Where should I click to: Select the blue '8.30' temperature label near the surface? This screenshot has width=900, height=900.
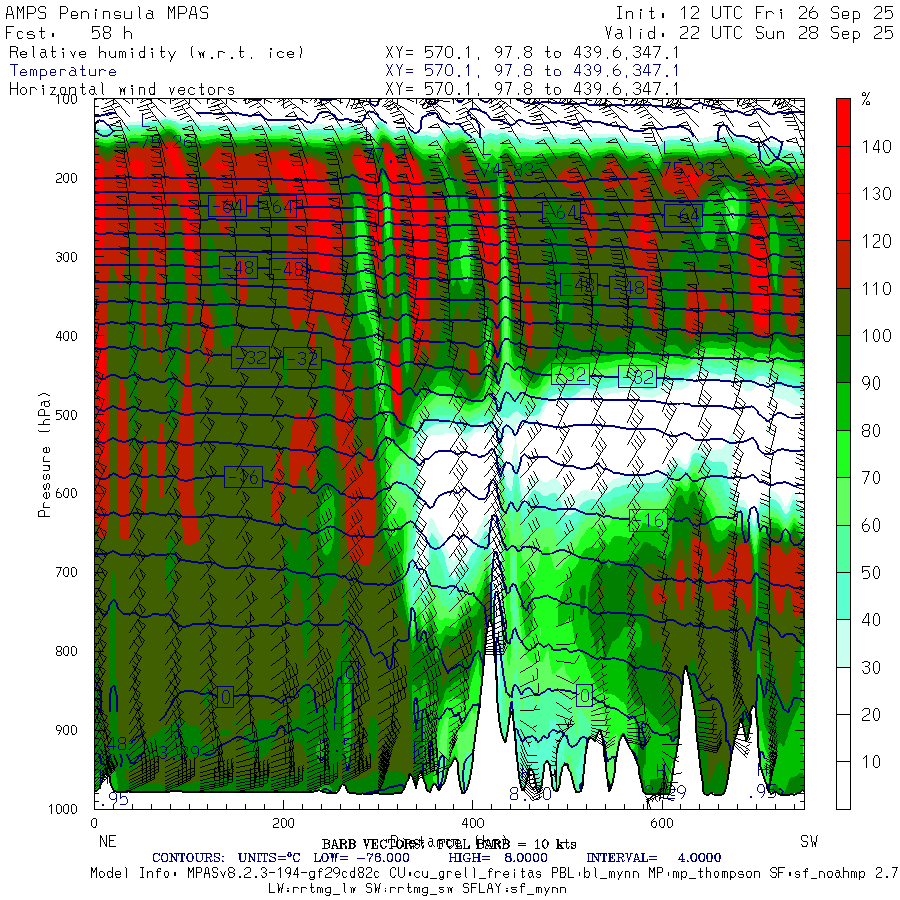point(530,794)
